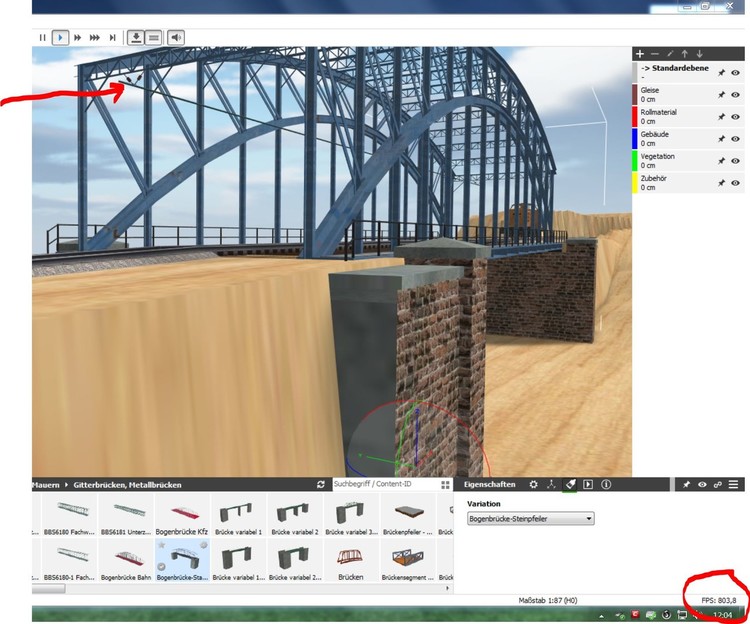The width and height of the screenshot is (750, 624).
Task: Click the Mauern breadcrumb category
Action: click(45, 485)
